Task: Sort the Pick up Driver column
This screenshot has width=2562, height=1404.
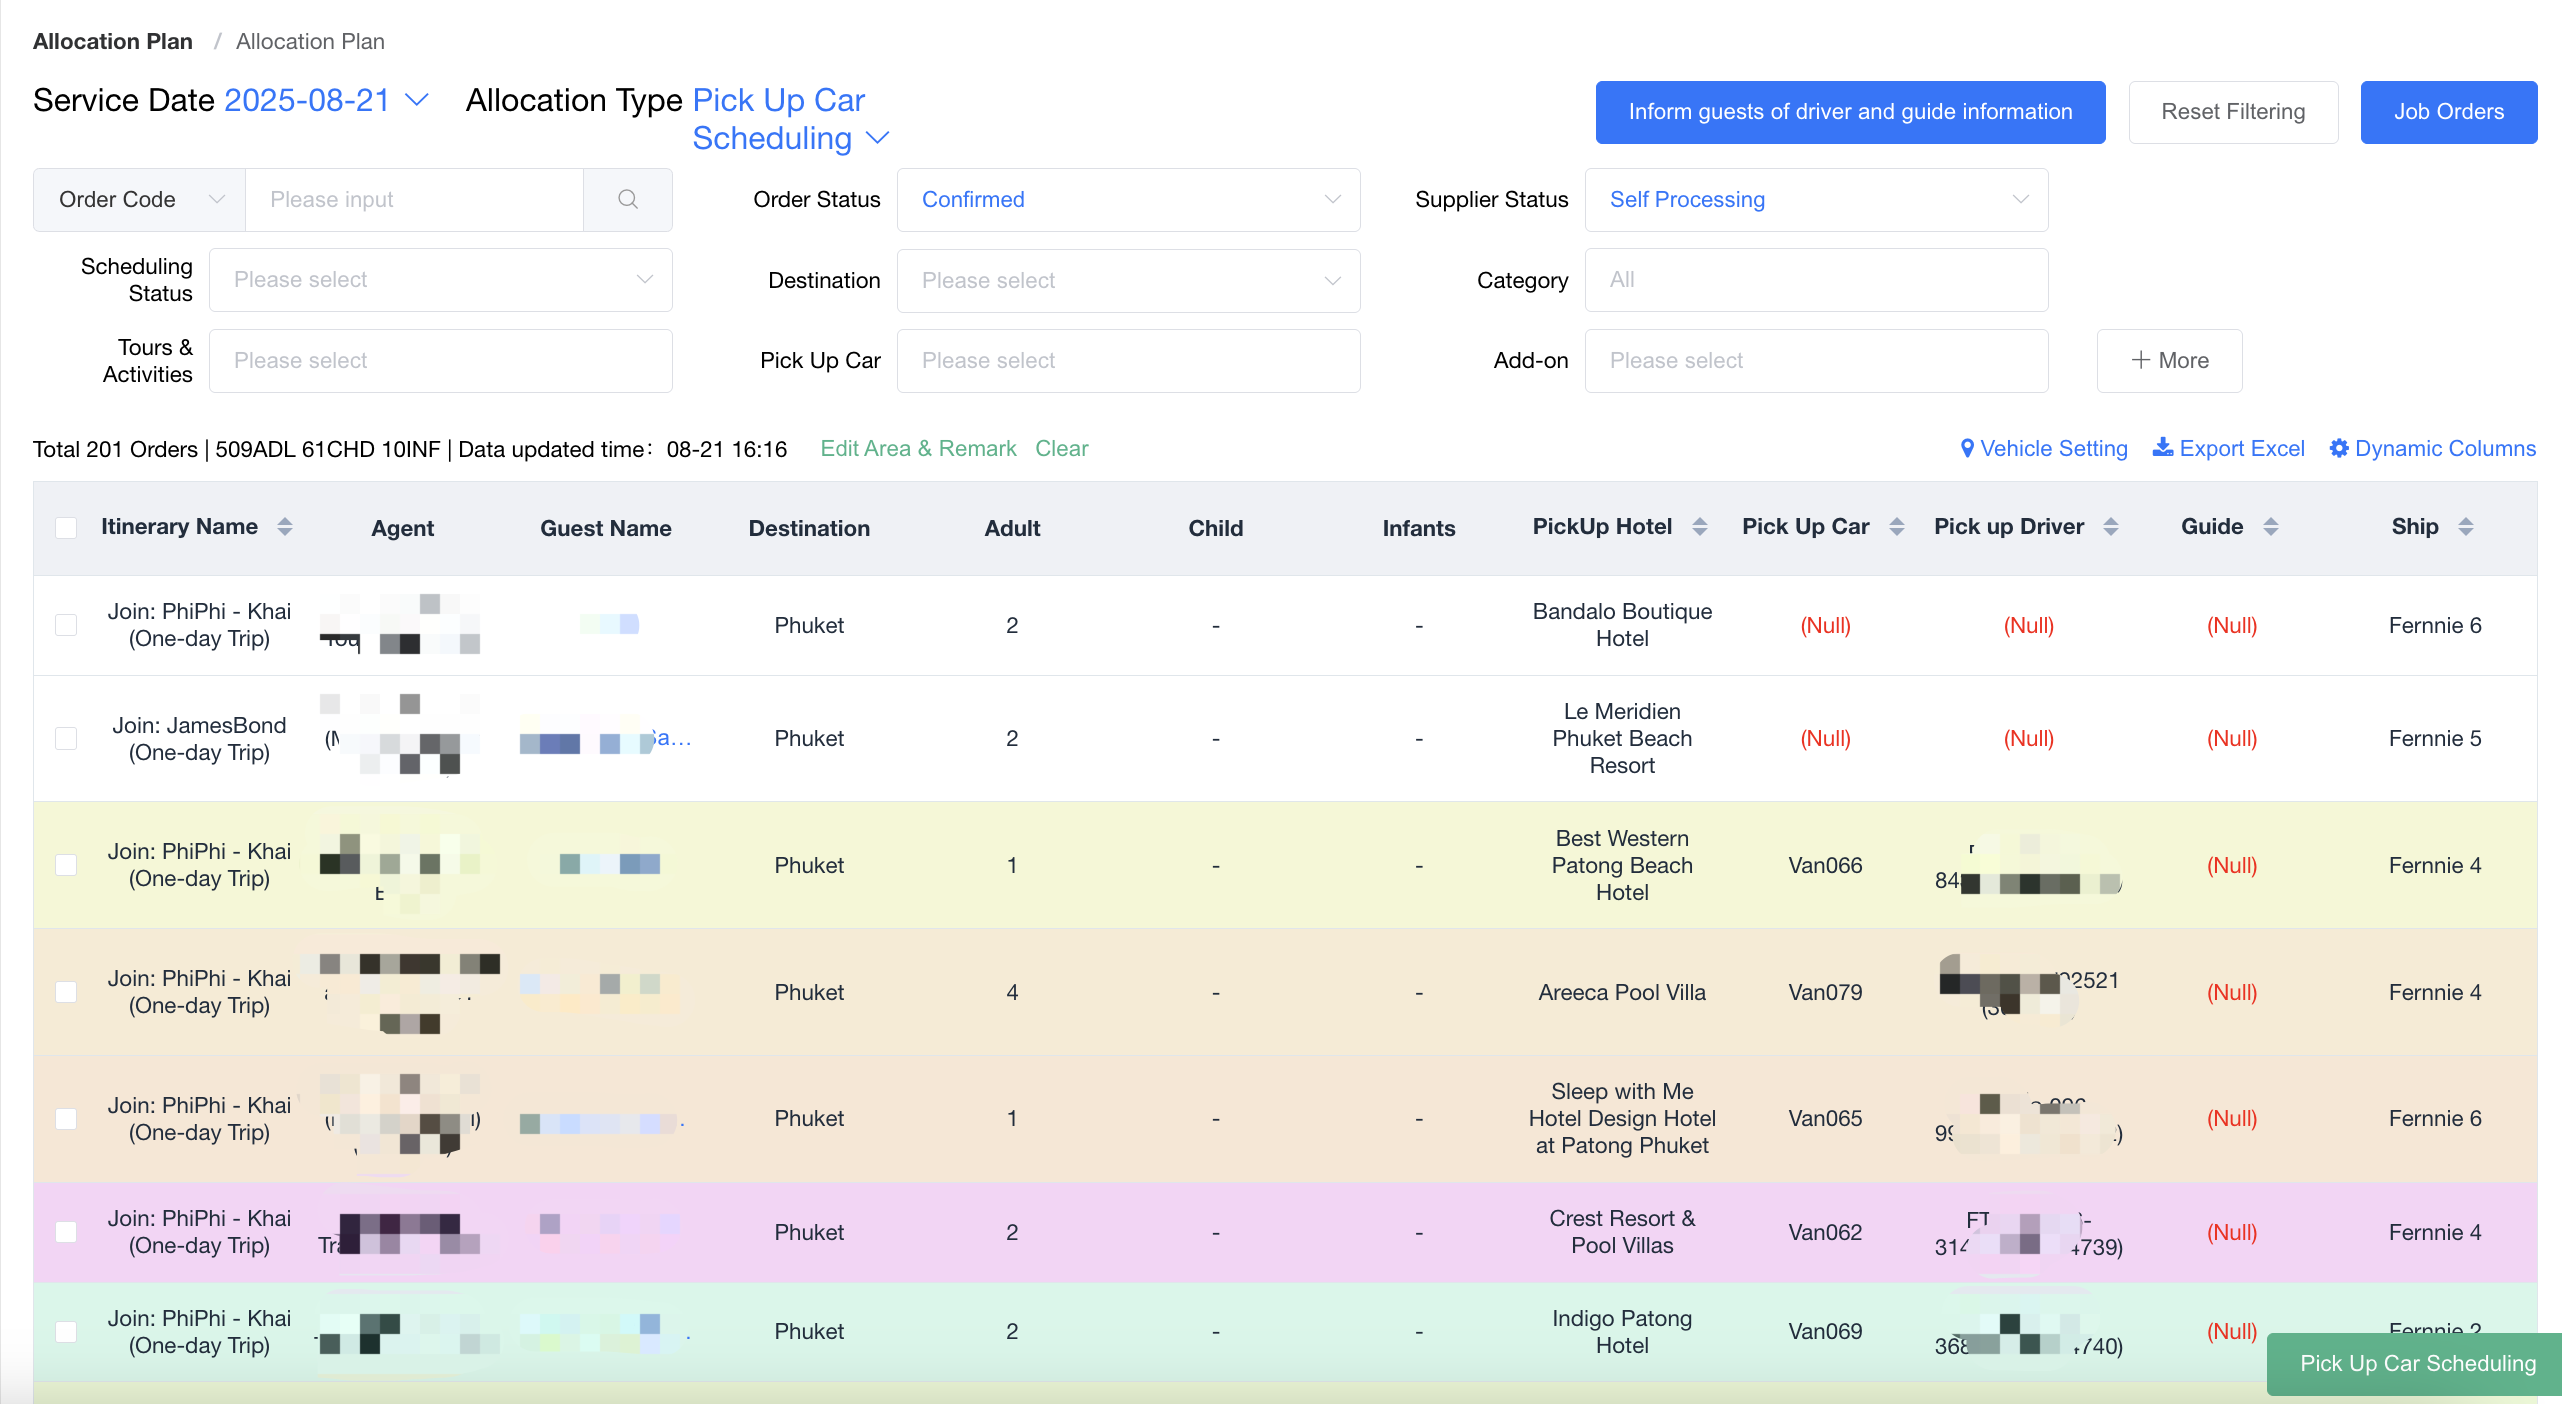Action: 2108,527
